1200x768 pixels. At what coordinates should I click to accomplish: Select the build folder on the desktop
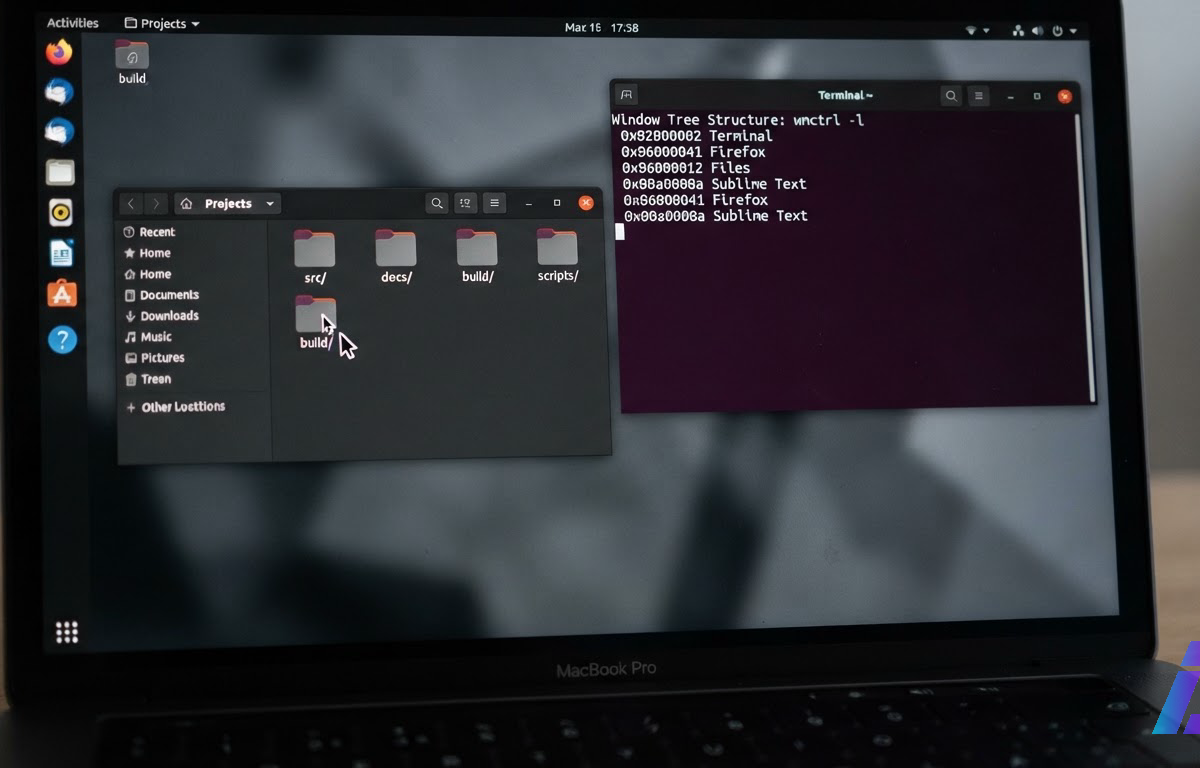click(x=132, y=62)
